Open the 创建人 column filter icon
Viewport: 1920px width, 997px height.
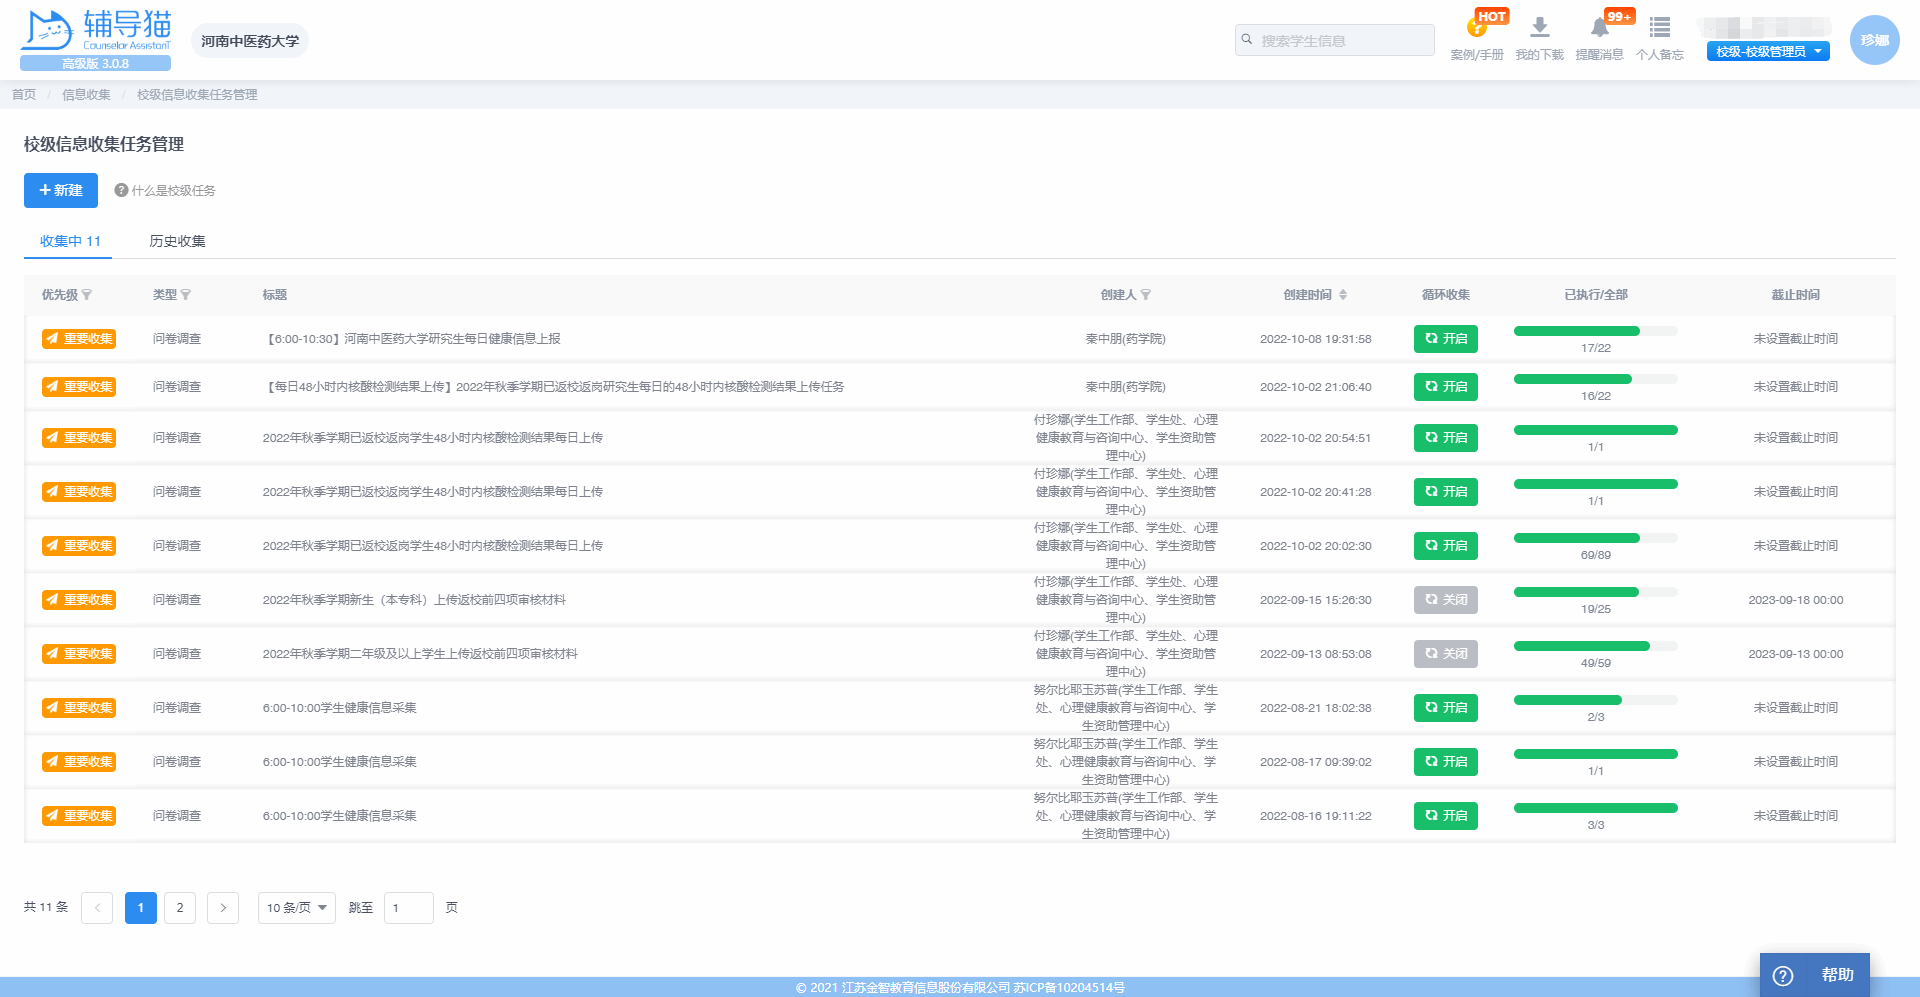pos(1148,295)
